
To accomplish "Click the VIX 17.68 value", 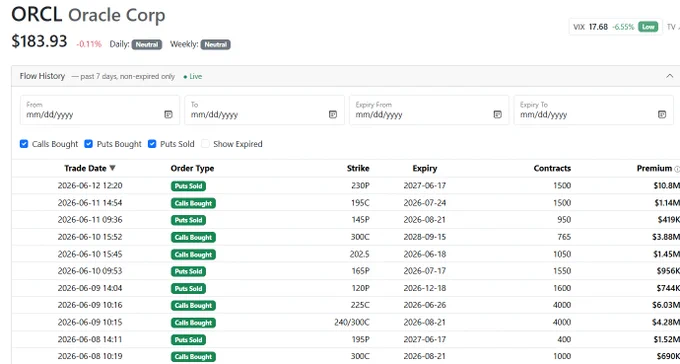I will point(598,27).
